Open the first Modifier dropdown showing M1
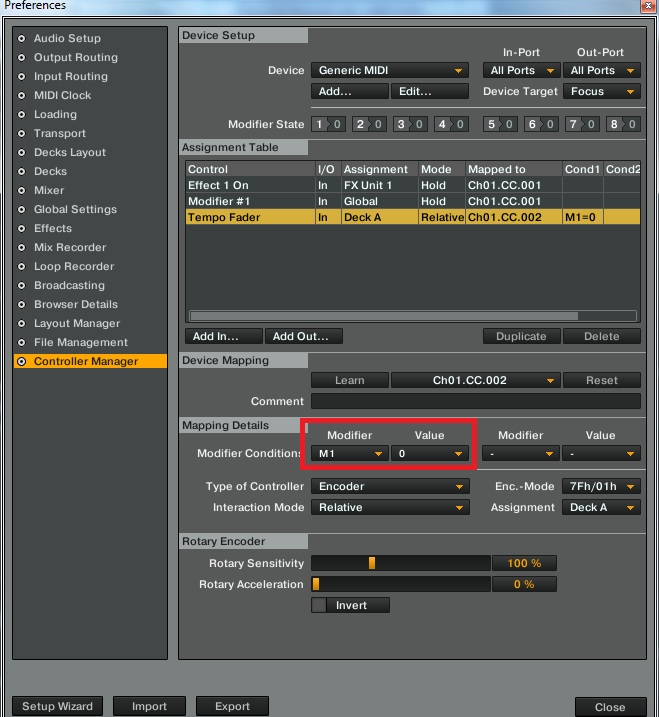Image resolution: width=659 pixels, height=717 pixels. coord(350,454)
